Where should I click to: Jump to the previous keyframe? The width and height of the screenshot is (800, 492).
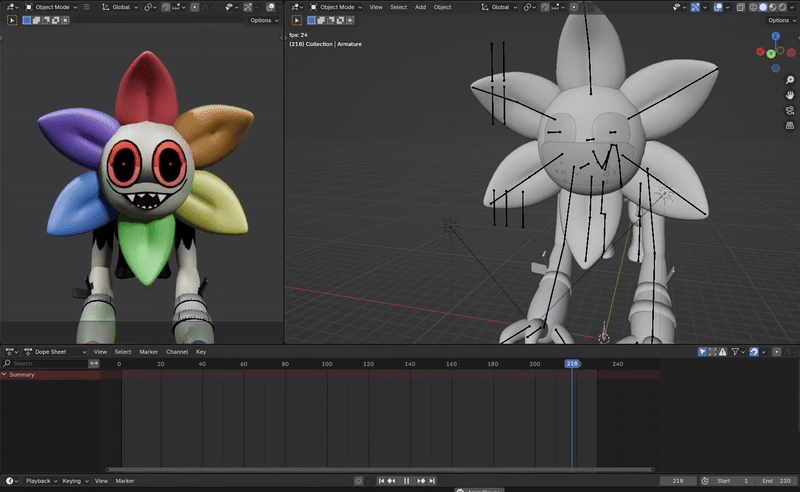tap(392, 481)
